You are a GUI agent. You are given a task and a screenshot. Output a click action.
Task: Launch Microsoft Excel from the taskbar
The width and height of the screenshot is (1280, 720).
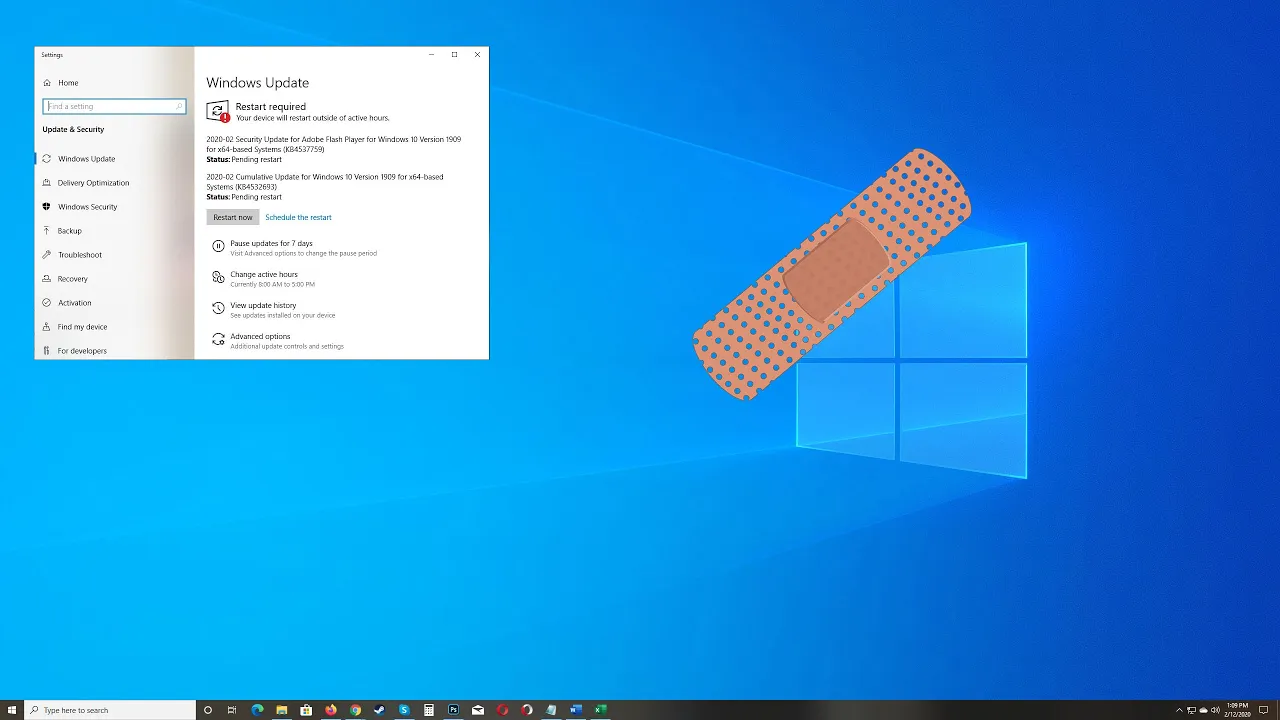point(600,710)
